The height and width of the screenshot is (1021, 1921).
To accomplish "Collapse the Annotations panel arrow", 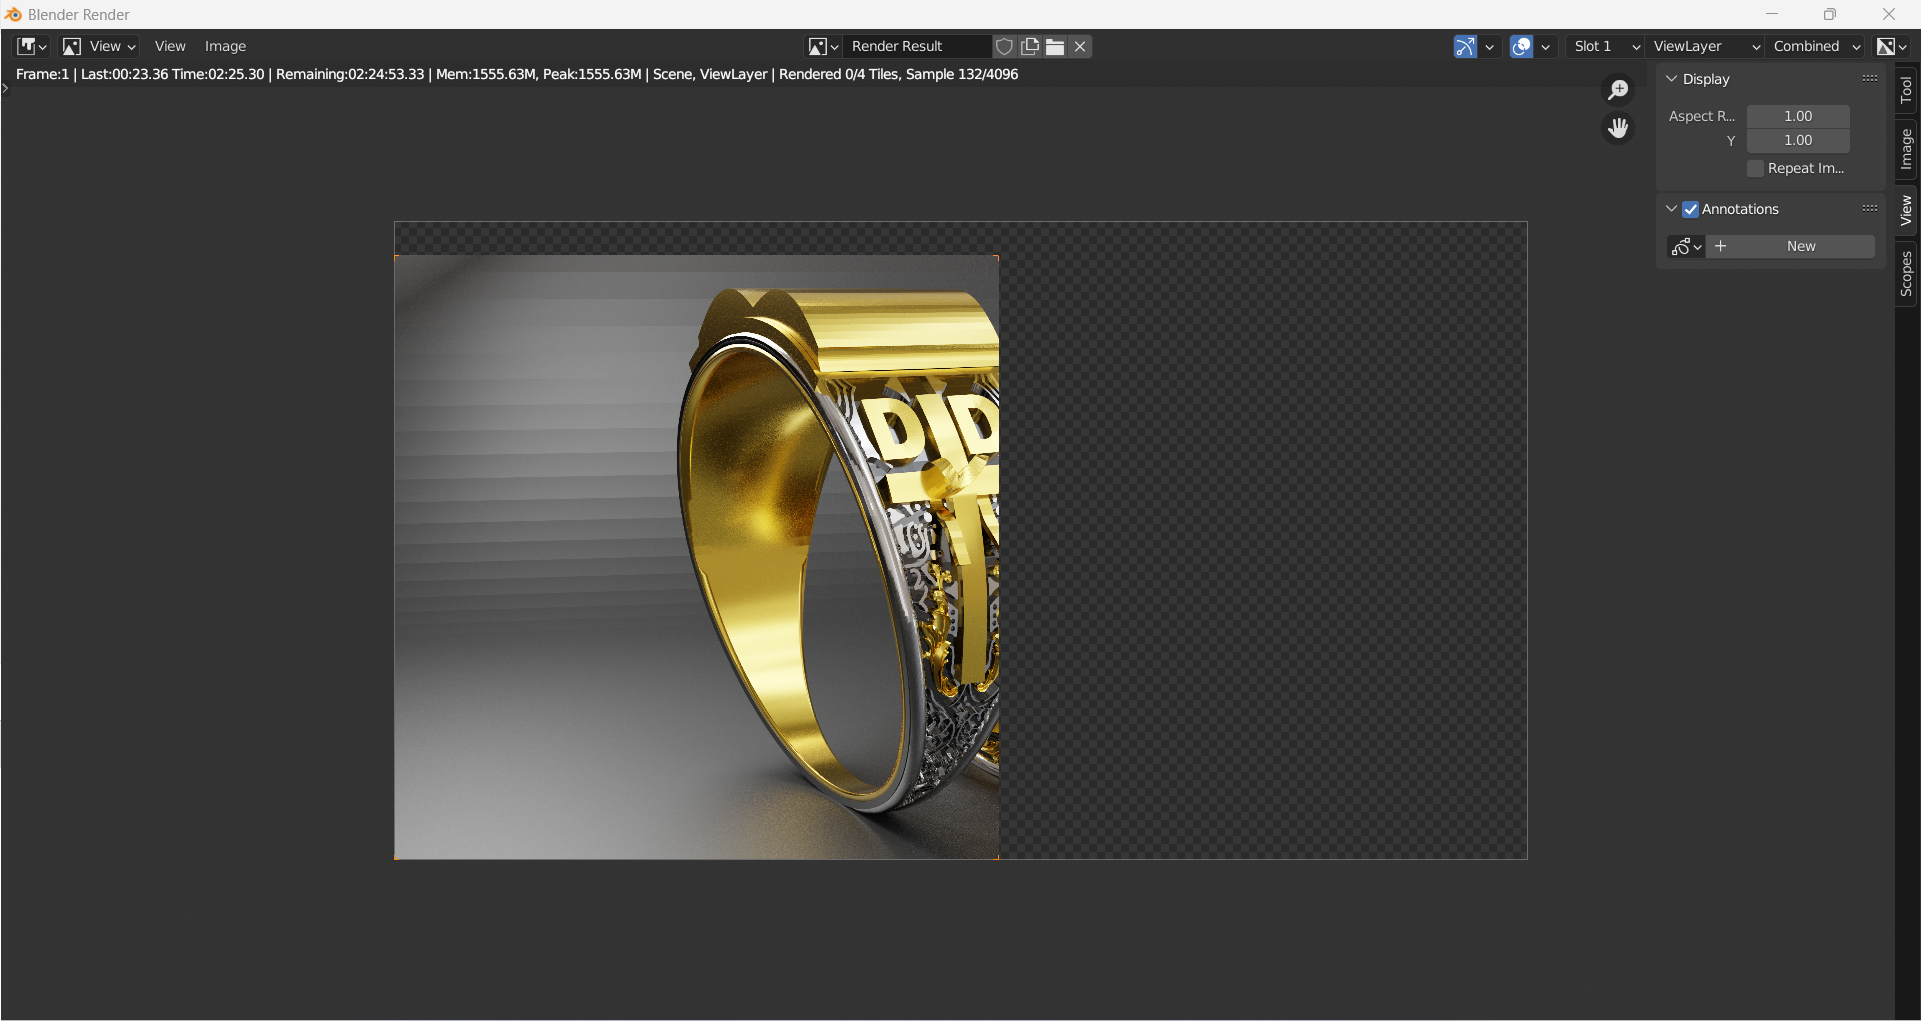I will click(1671, 209).
